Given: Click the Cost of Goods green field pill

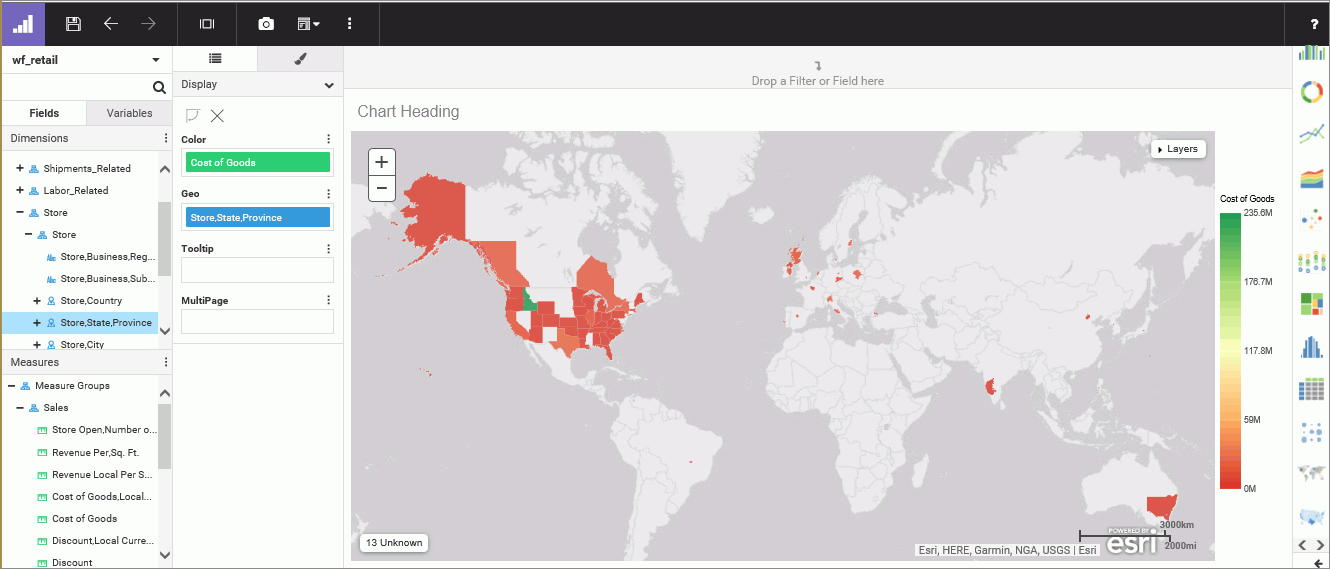Looking at the screenshot, I should (258, 162).
